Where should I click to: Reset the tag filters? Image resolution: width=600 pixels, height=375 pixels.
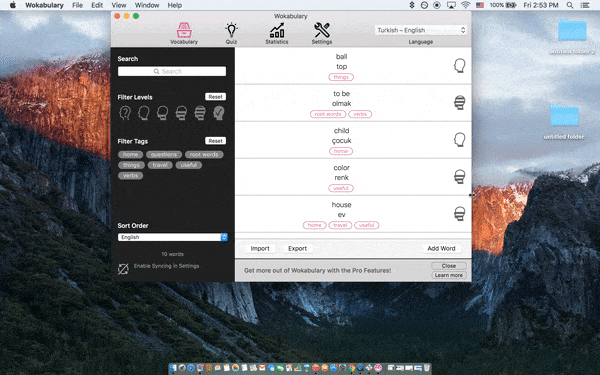point(215,141)
